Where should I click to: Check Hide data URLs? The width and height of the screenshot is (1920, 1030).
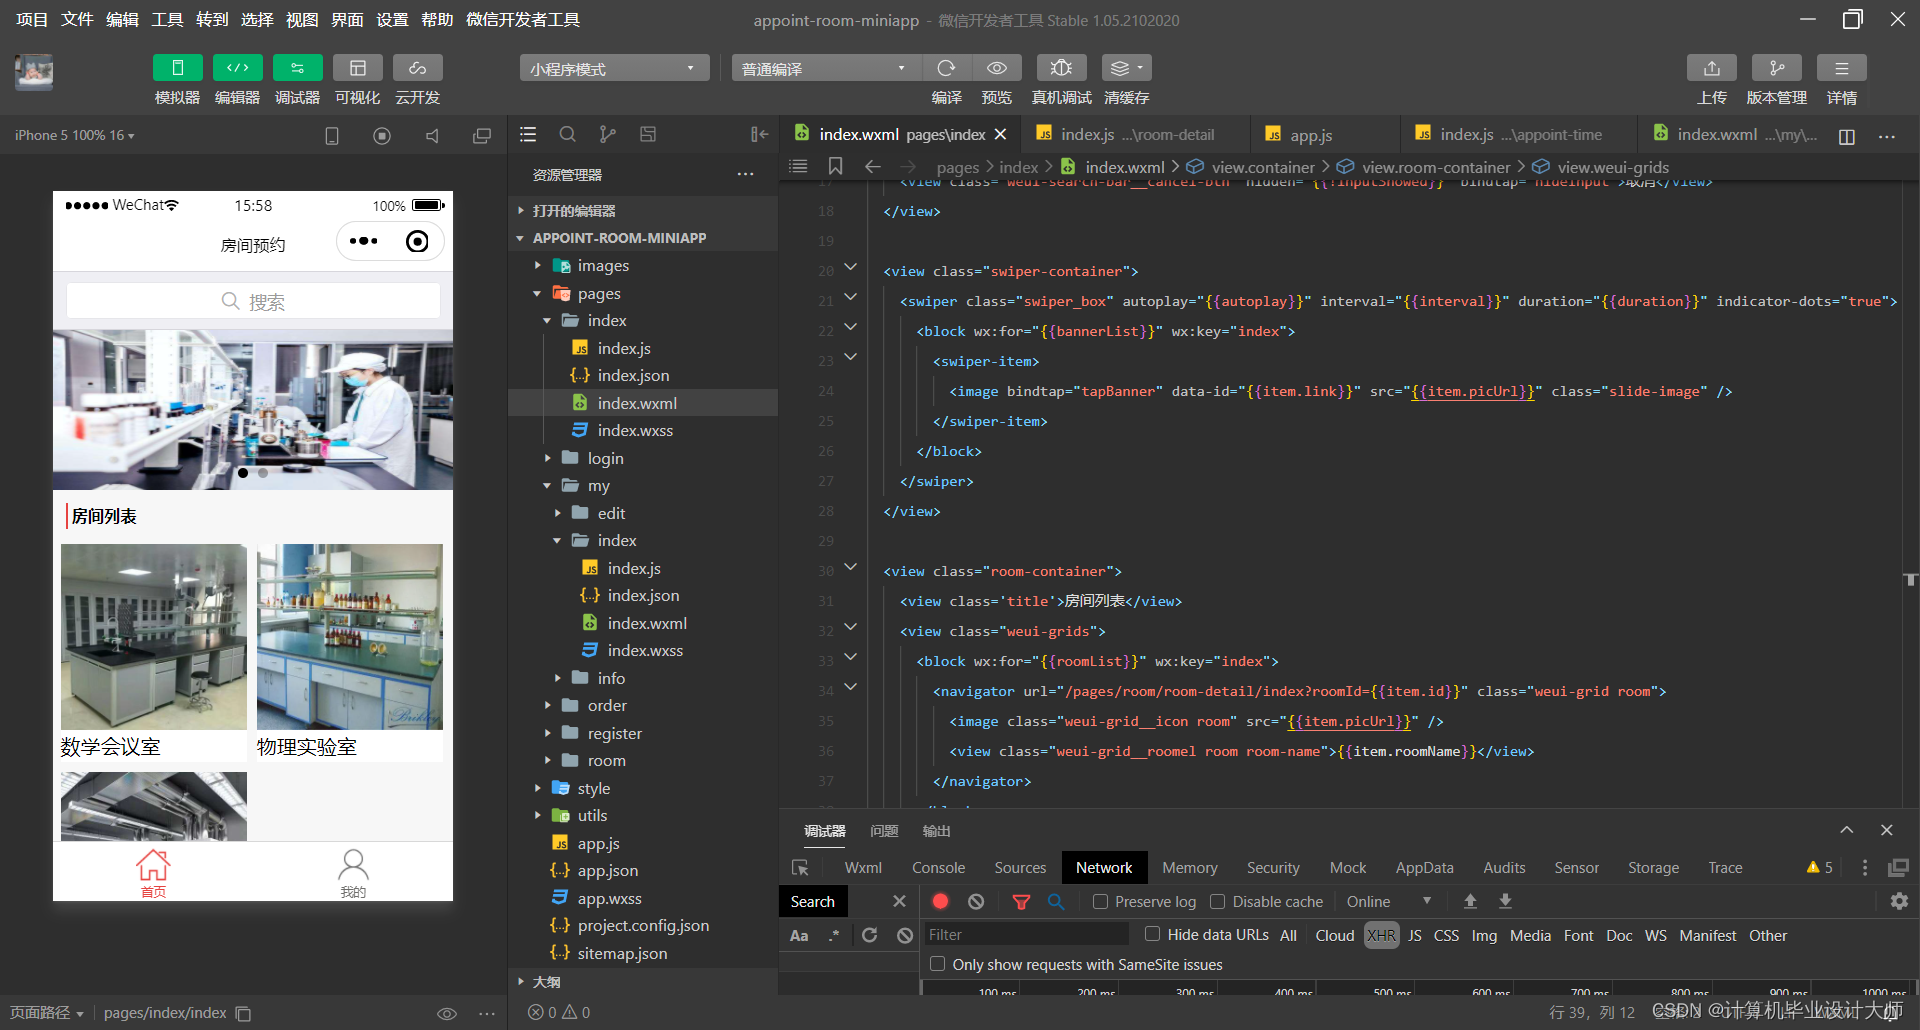(x=1152, y=934)
